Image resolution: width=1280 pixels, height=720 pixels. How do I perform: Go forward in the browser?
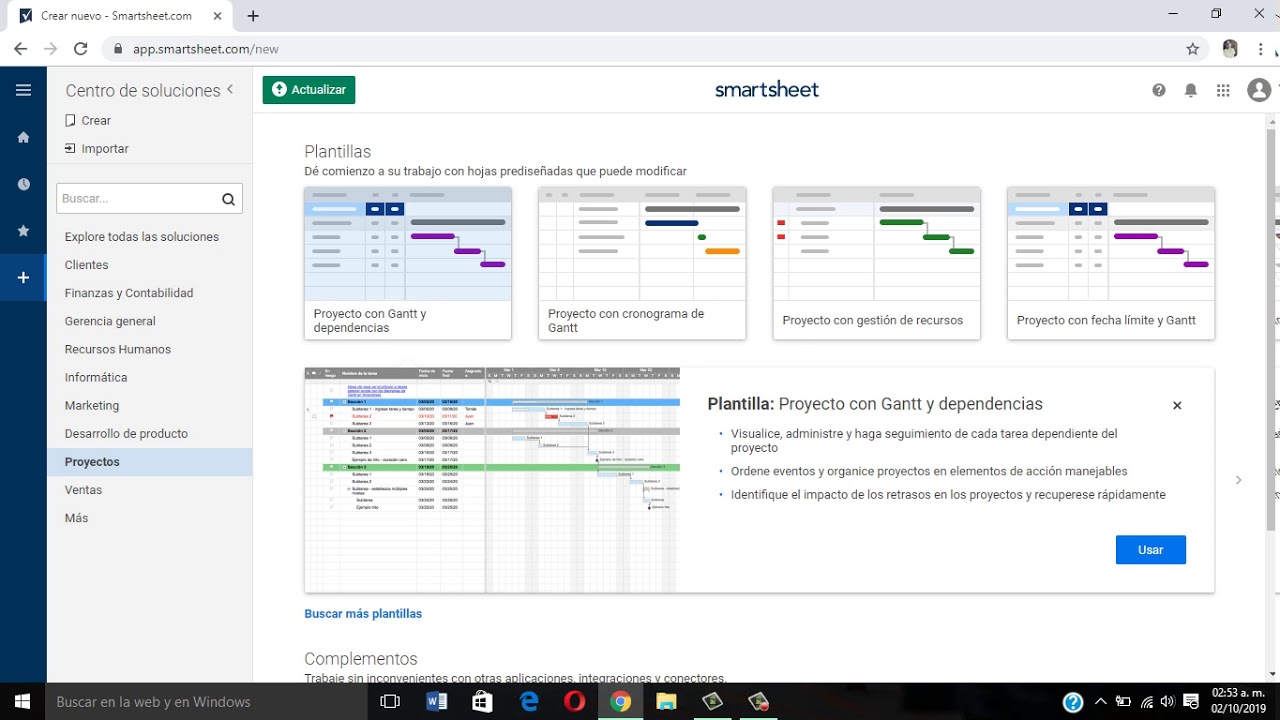(50, 48)
